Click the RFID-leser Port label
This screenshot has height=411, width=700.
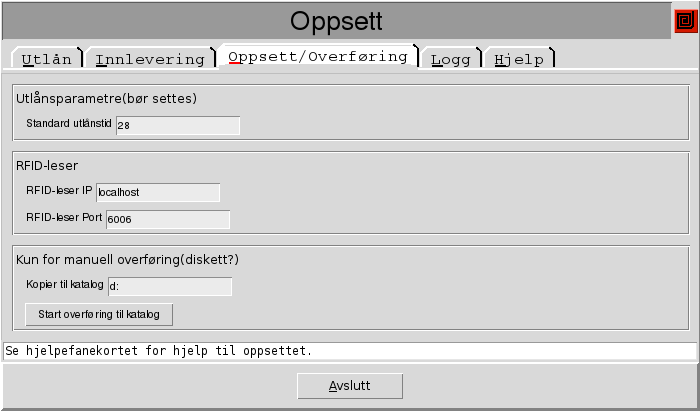[x=64, y=218]
